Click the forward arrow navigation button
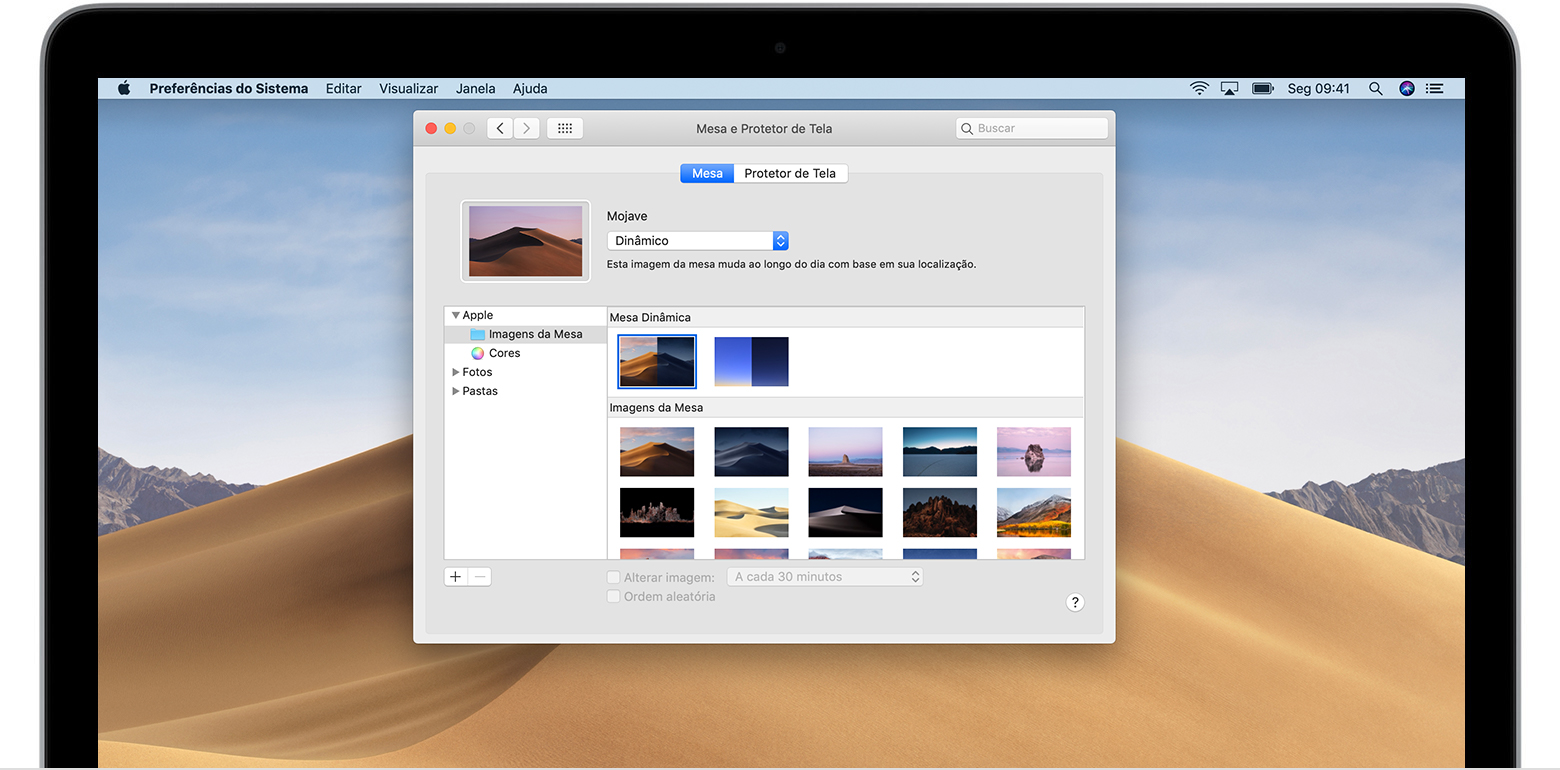1560x770 pixels. point(527,128)
